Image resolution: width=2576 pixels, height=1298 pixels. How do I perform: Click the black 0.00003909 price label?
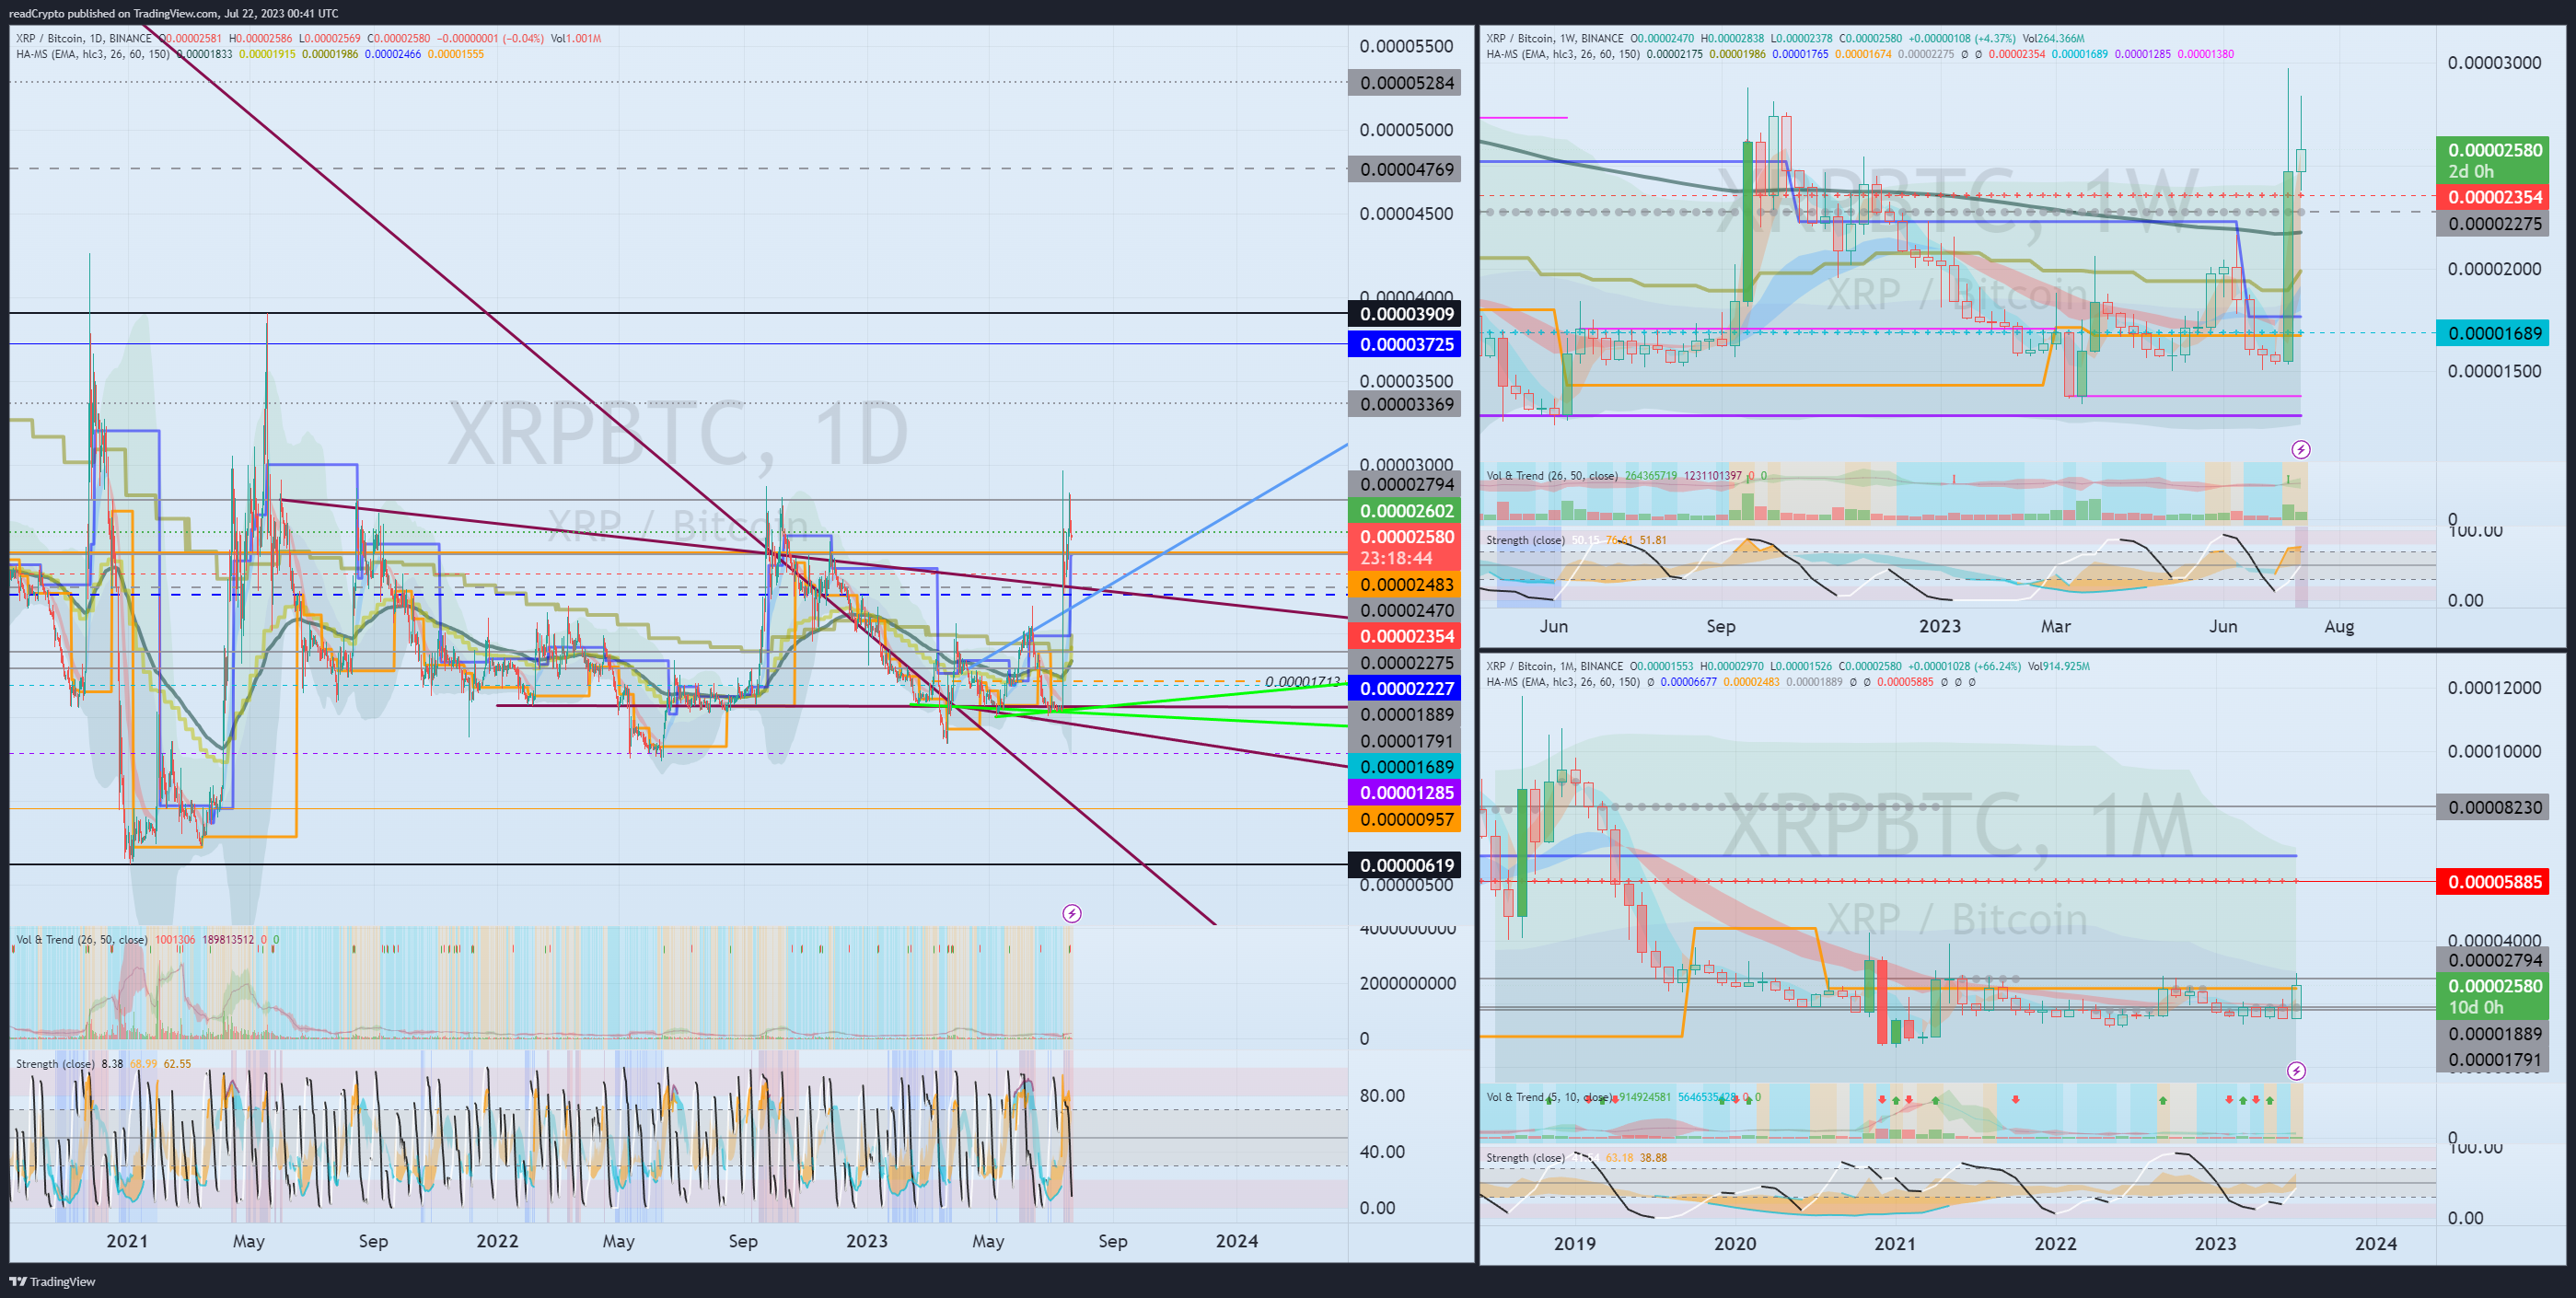pos(1405,314)
